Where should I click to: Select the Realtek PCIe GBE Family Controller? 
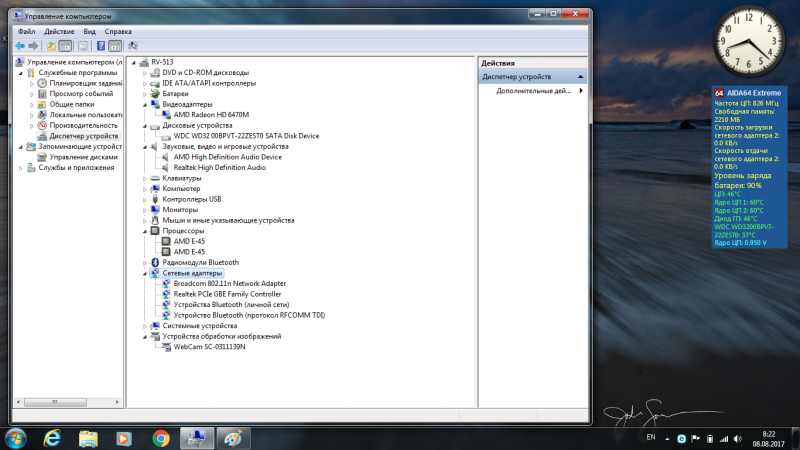click(x=227, y=294)
